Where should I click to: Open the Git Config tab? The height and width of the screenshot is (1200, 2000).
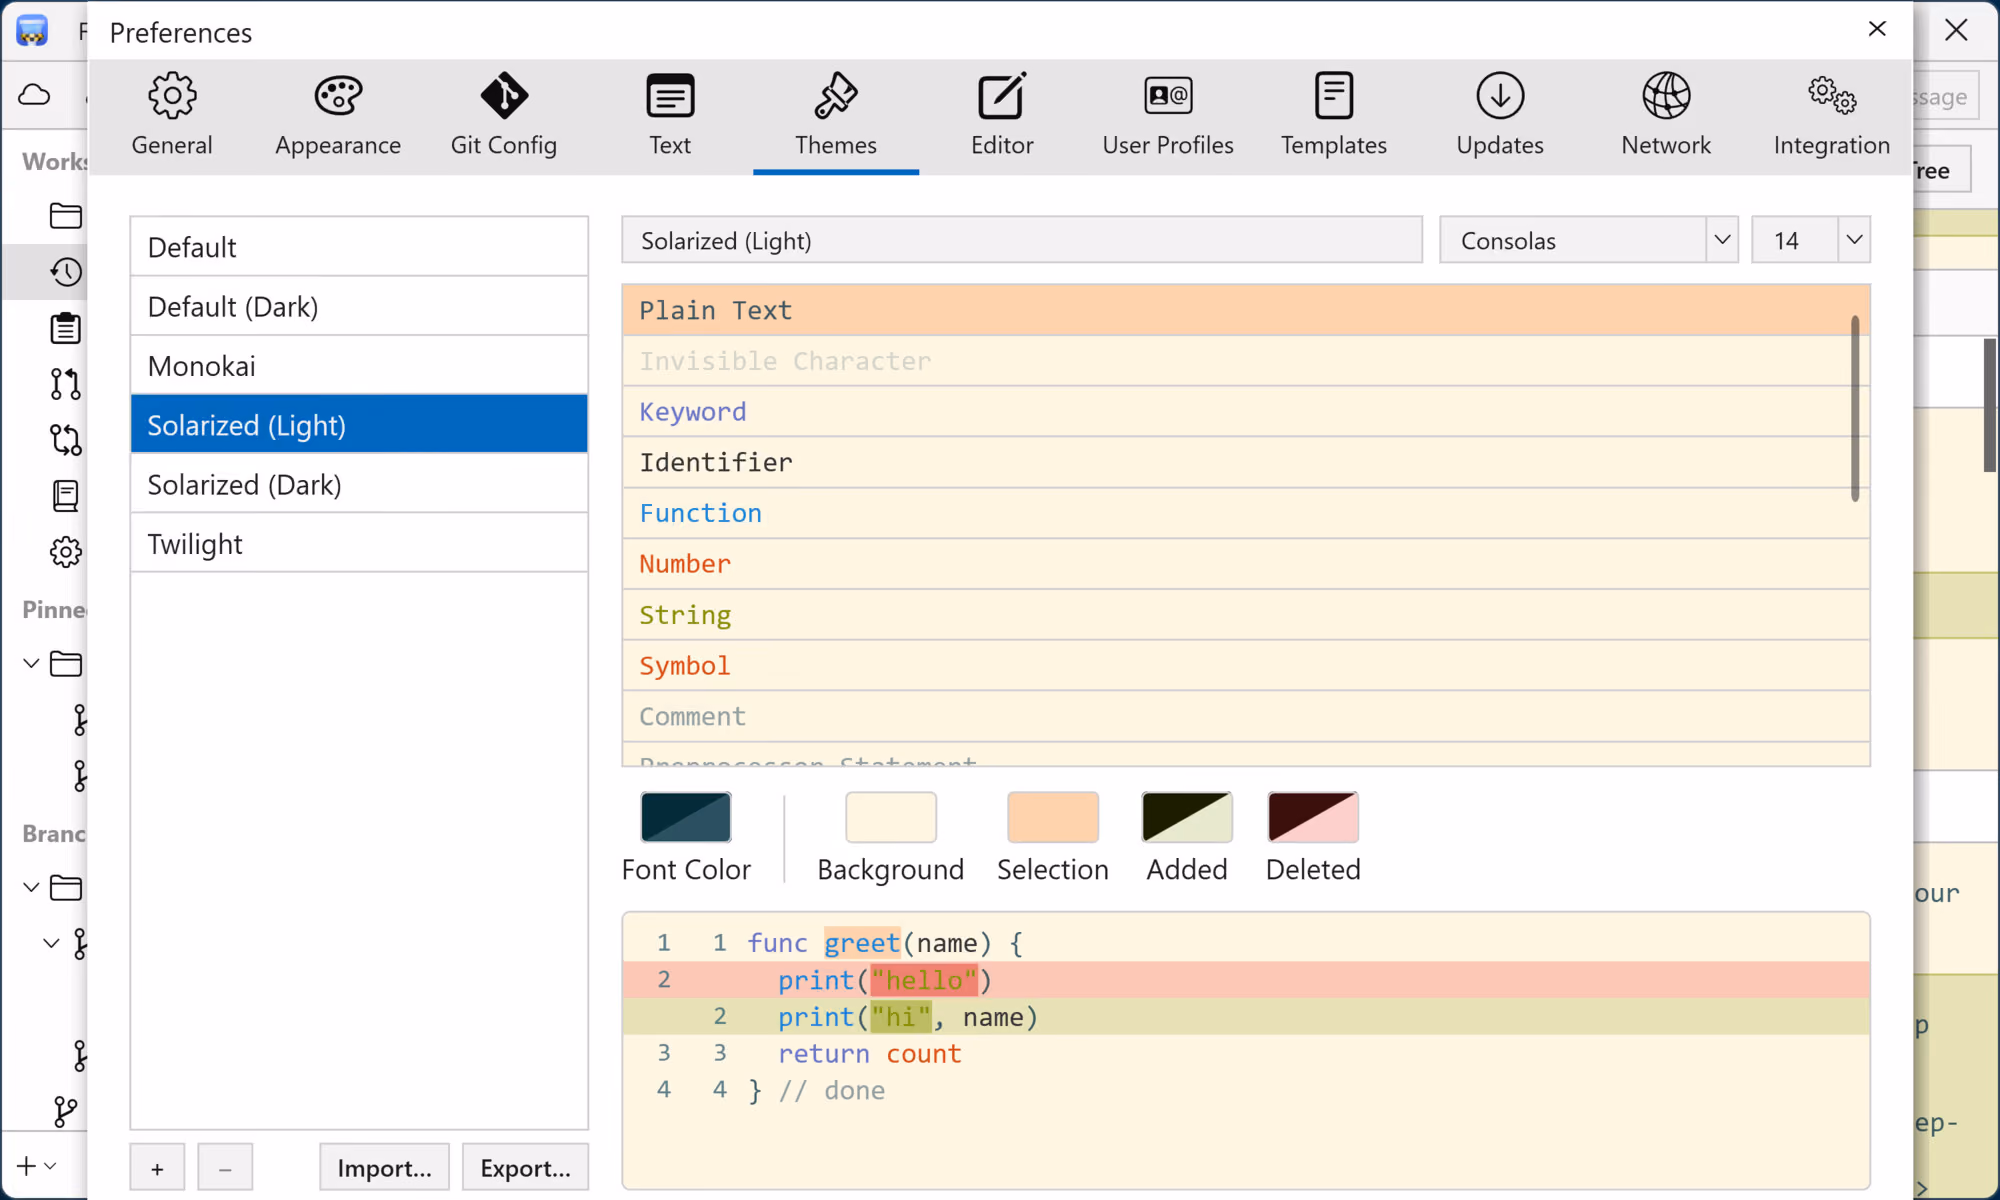click(504, 116)
